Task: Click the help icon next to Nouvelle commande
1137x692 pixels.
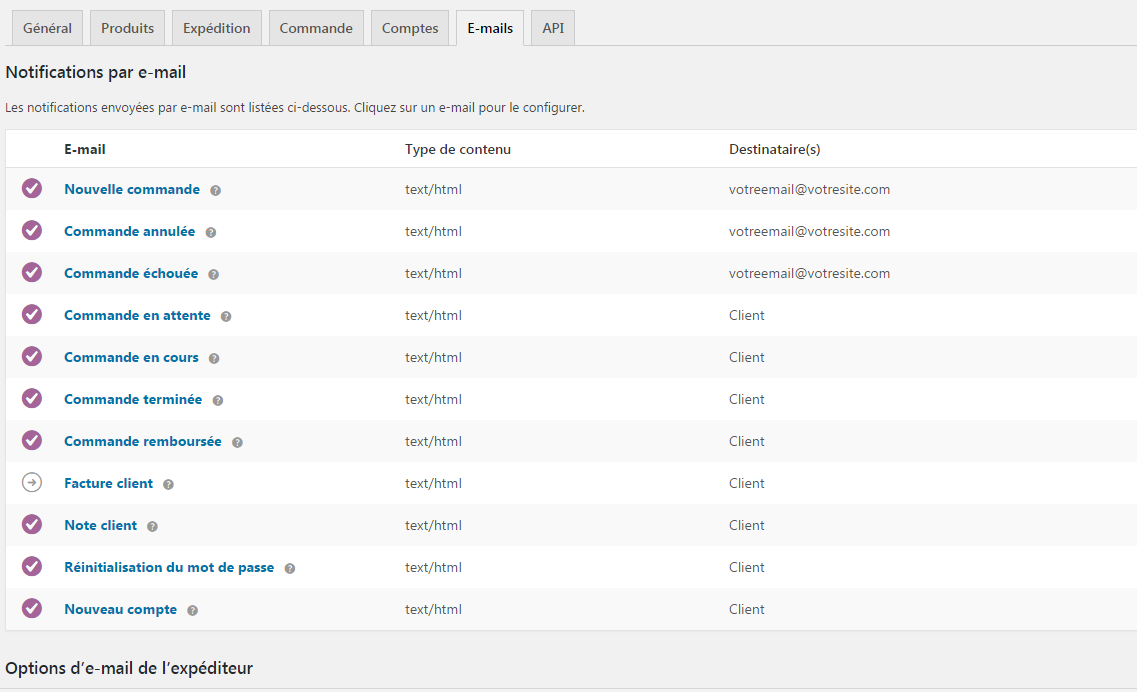Action: [x=216, y=189]
